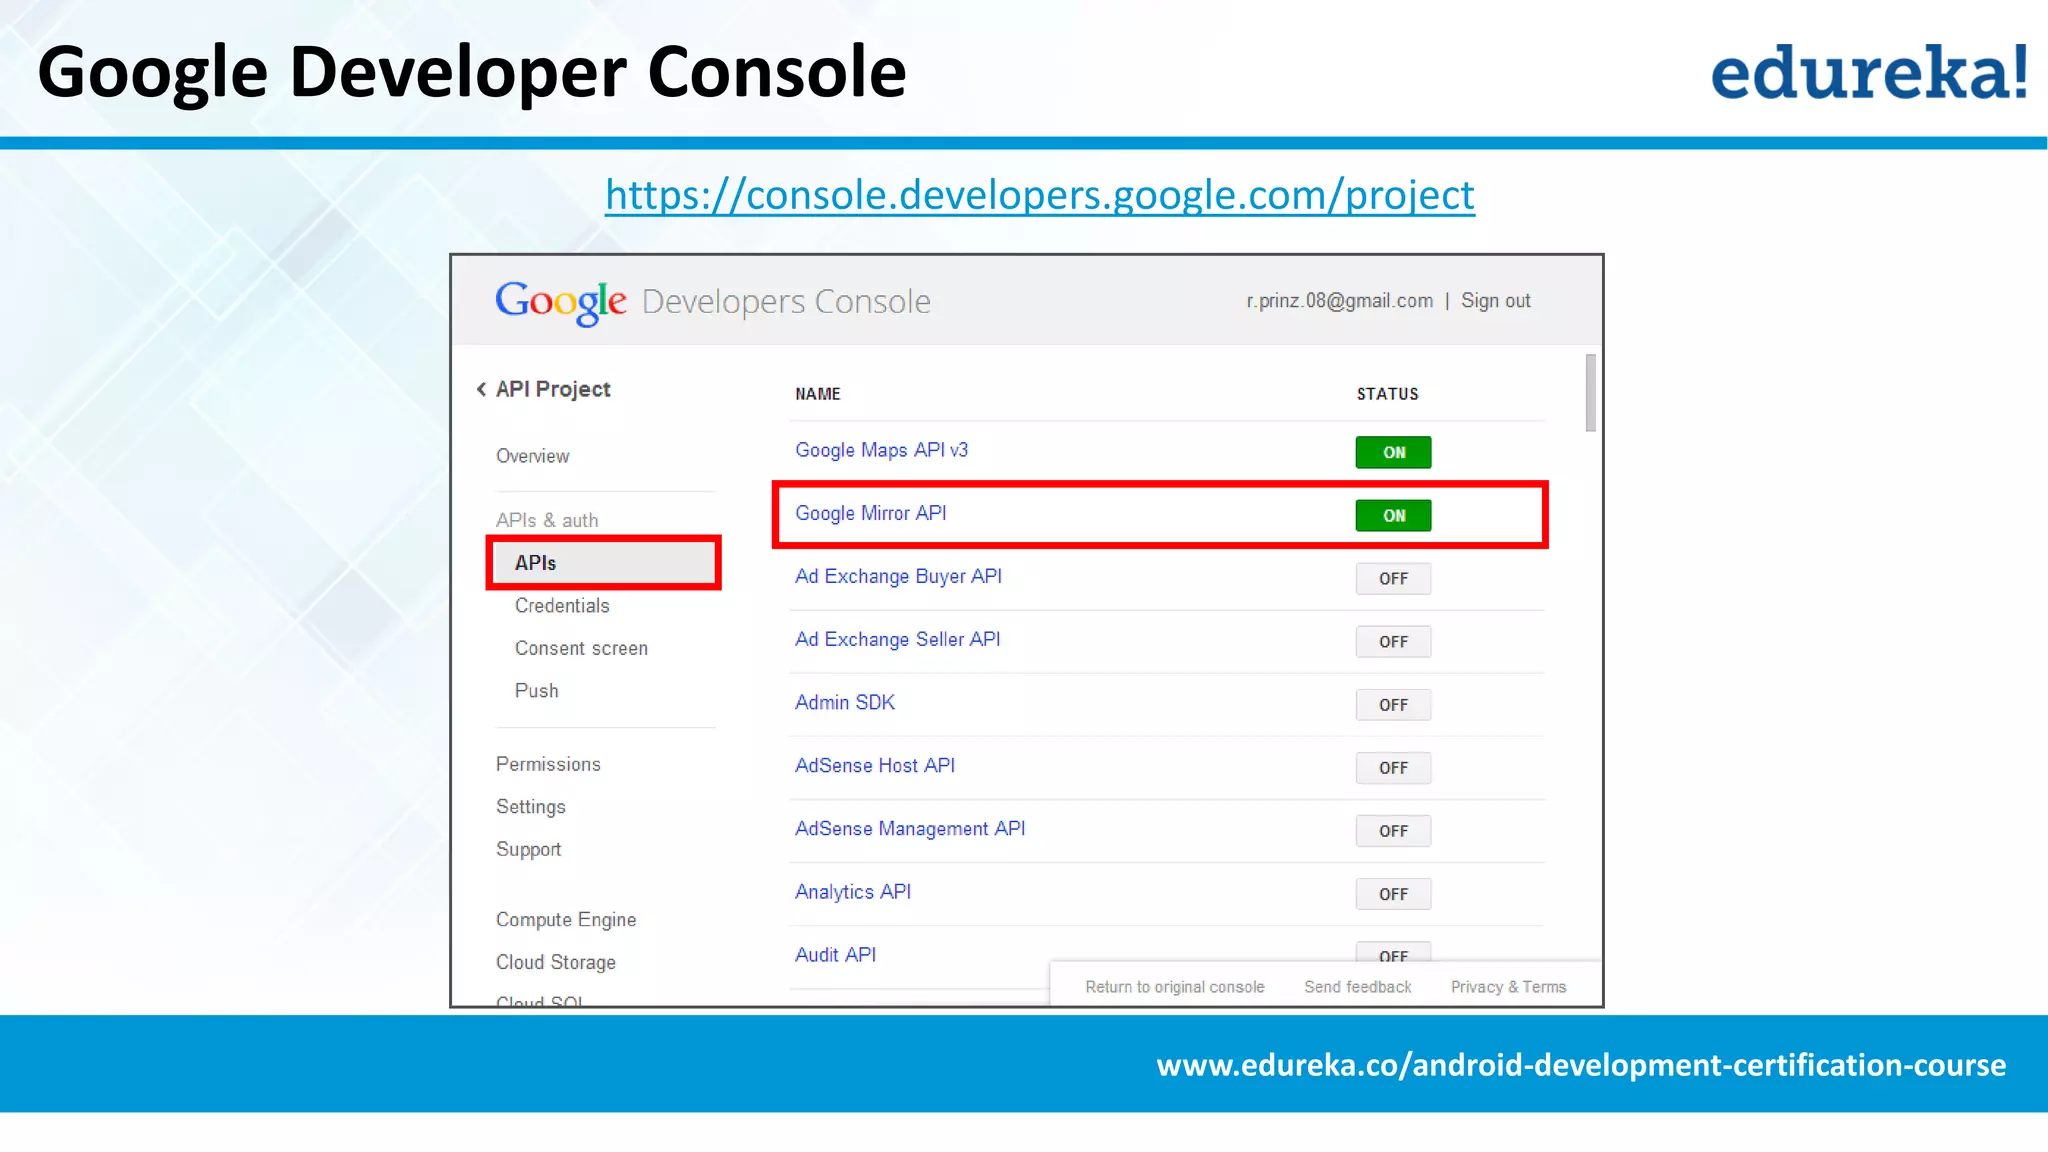The width and height of the screenshot is (2048, 1152).
Task: Open Privacy & Terms link
Action: pyautogui.click(x=1508, y=987)
